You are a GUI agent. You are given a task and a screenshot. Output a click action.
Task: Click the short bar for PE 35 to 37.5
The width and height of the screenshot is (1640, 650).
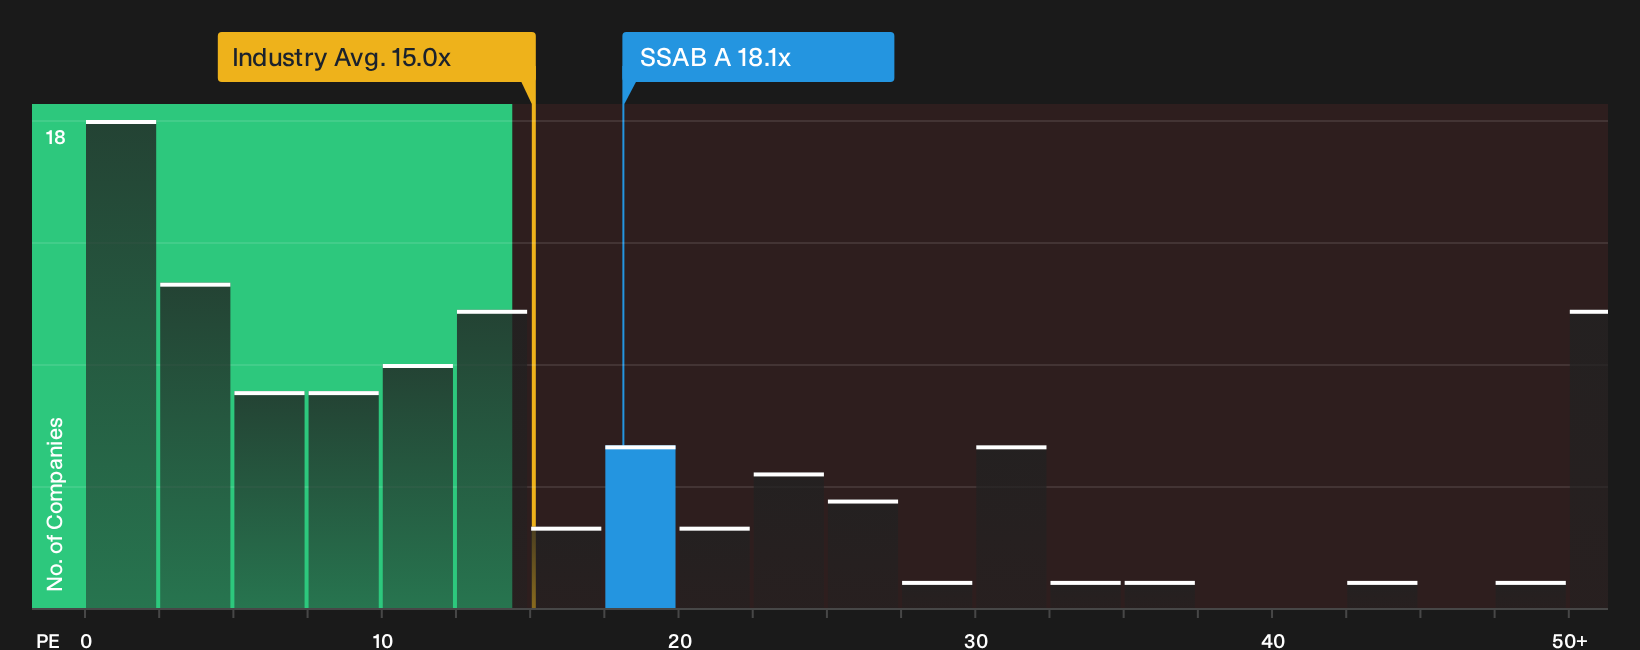pyautogui.click(x=1160, y=595)
